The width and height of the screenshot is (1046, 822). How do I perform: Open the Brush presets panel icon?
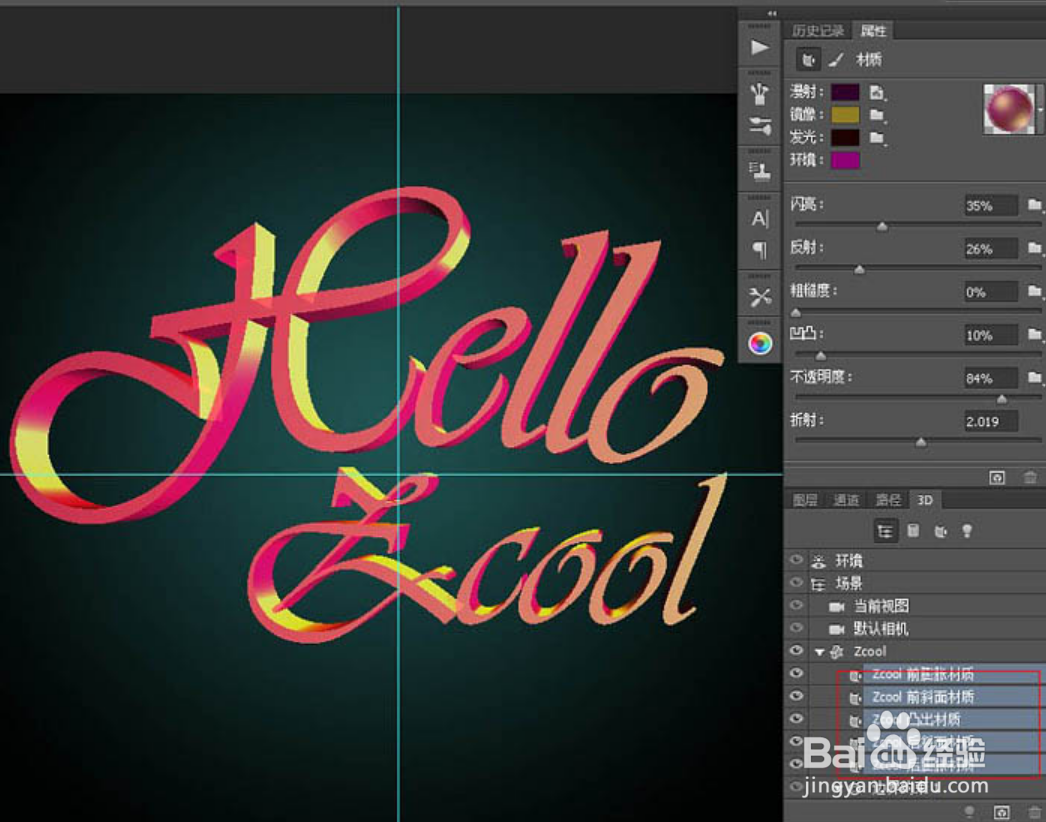[759, 94]
